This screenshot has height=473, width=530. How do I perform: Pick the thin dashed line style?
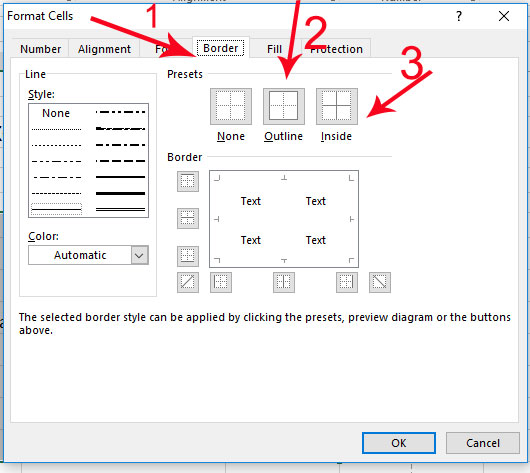56,193
